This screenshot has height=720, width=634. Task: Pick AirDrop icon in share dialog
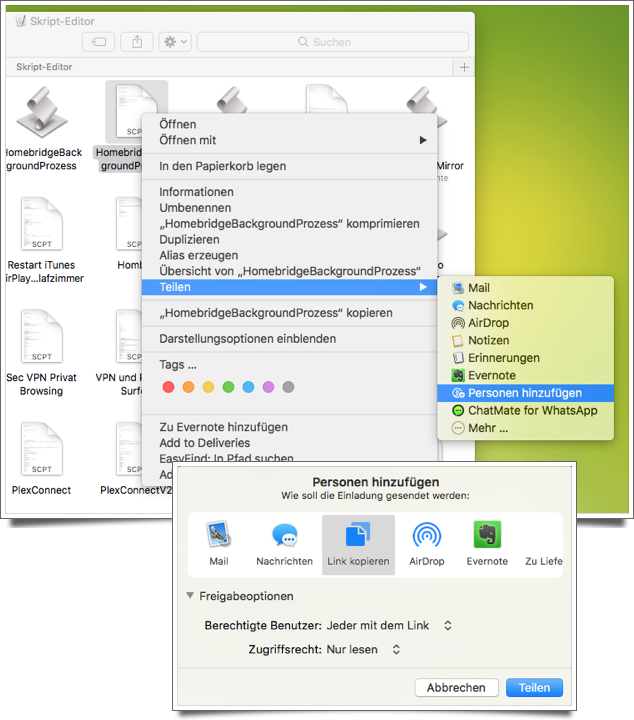click(427, 536)
